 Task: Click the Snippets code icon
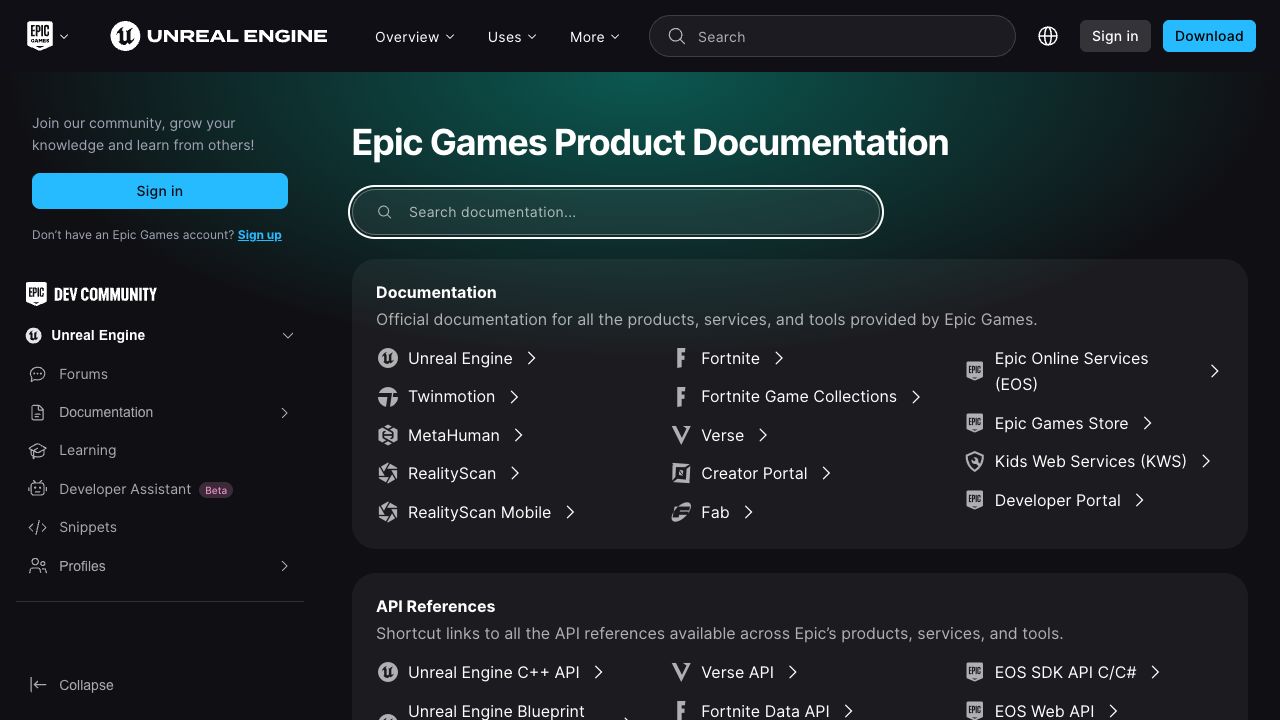[38, 527]
